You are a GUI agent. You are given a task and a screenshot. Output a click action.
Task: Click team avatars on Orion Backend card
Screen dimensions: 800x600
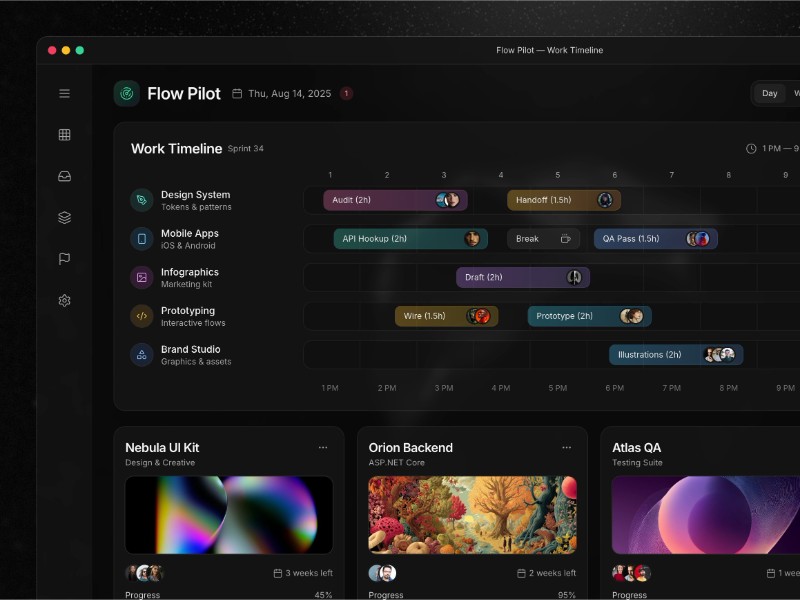(x=383, y=573)
